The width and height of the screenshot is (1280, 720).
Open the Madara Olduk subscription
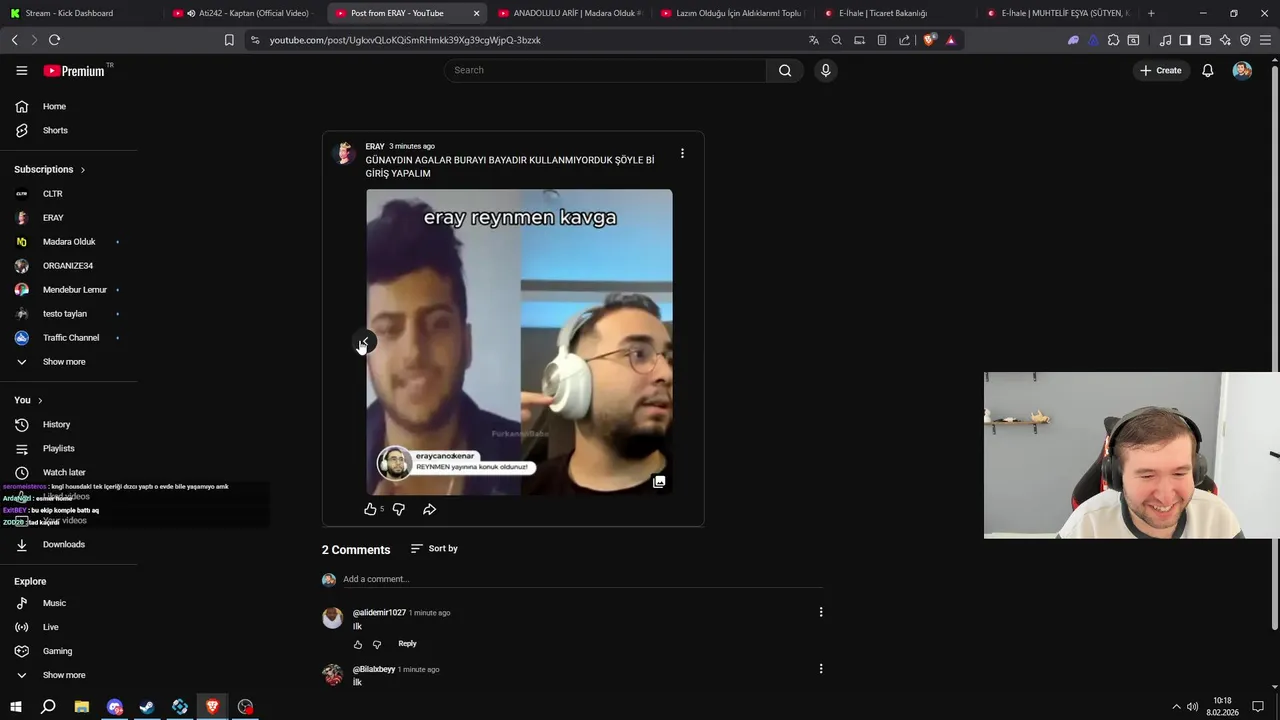click(68, 242)
